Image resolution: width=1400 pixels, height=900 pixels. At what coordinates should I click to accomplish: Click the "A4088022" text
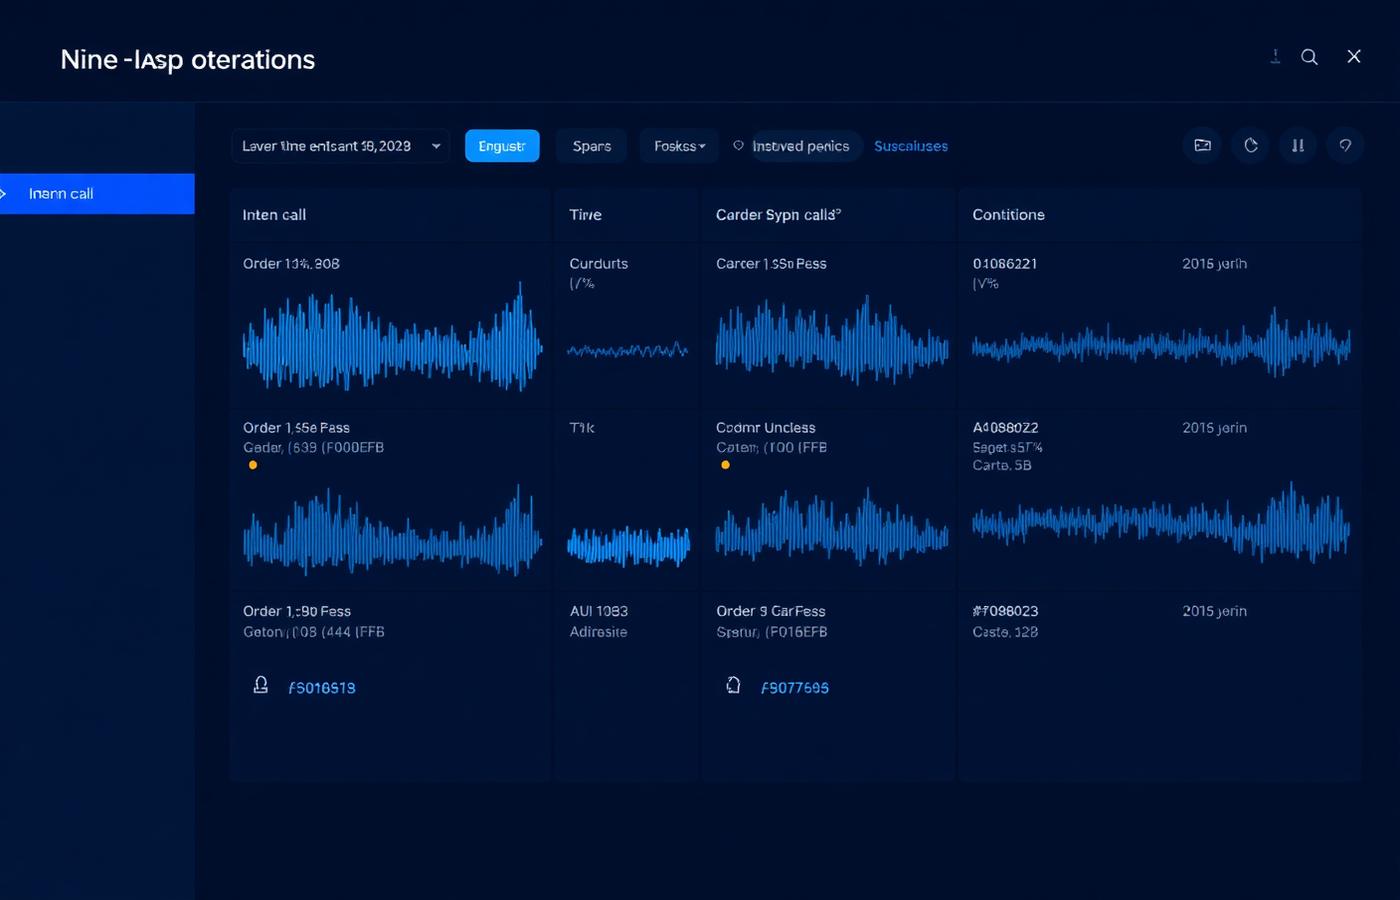(x=1005, y=428)
